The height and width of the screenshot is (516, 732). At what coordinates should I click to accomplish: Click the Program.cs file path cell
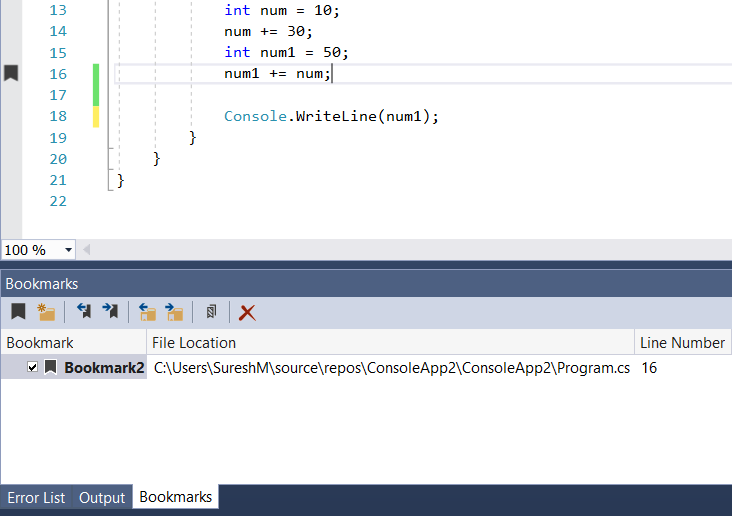point(392,368)
